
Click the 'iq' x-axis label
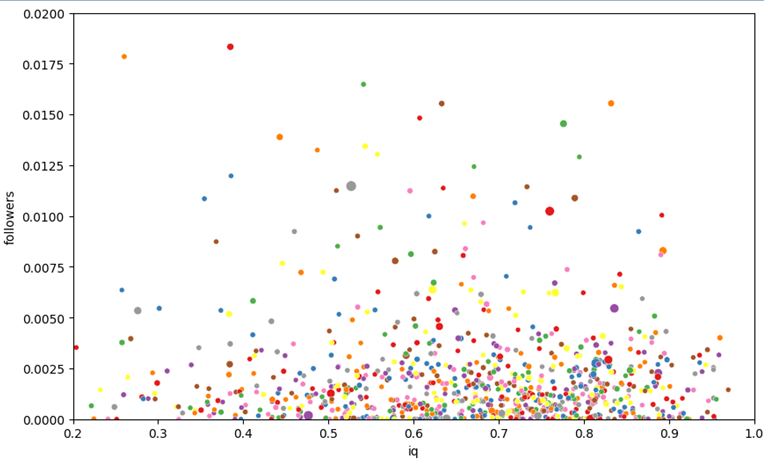click(x=413, y=451)
